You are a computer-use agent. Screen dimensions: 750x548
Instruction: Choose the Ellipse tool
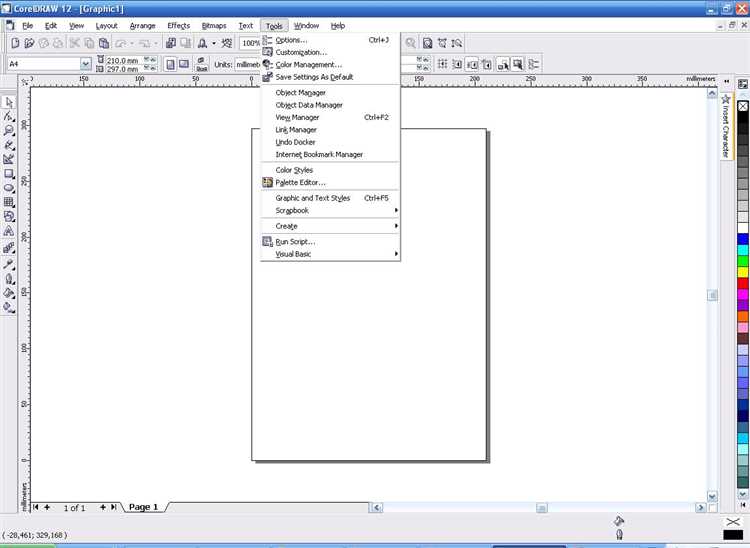tap(9, 188)
